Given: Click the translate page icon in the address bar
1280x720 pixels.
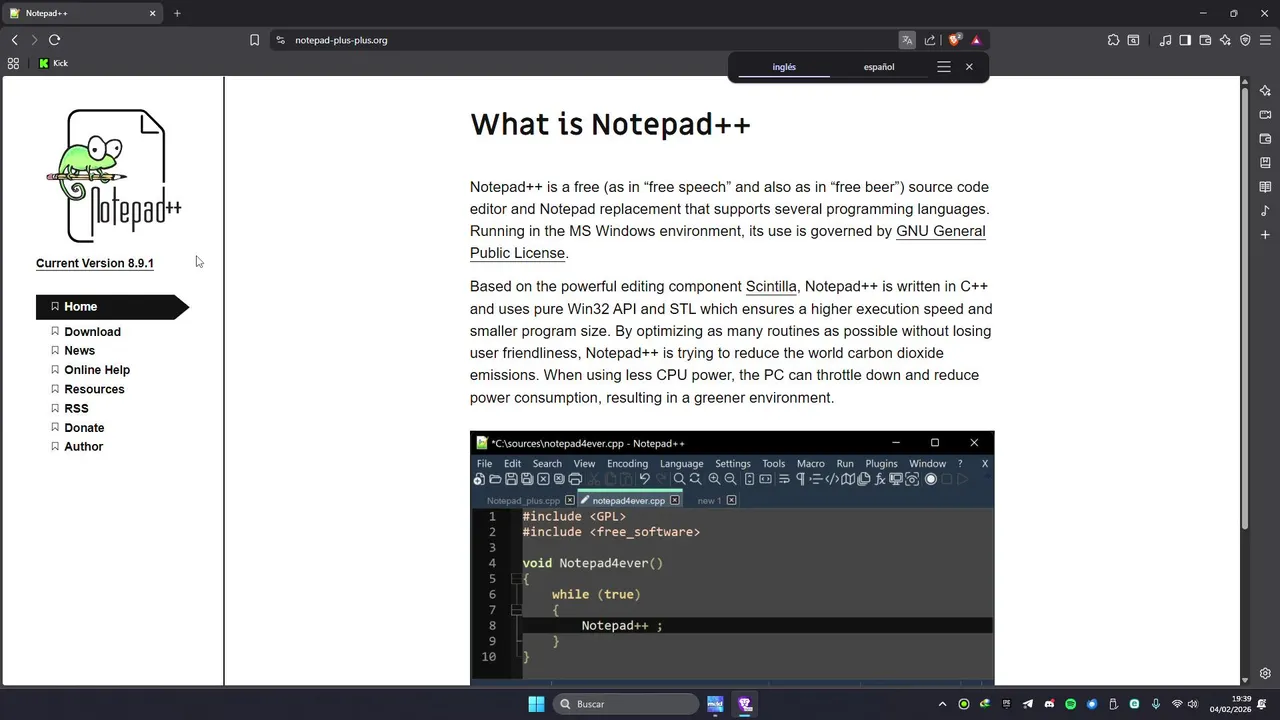Looking at the screenshot, I should (x=907, y=40).
